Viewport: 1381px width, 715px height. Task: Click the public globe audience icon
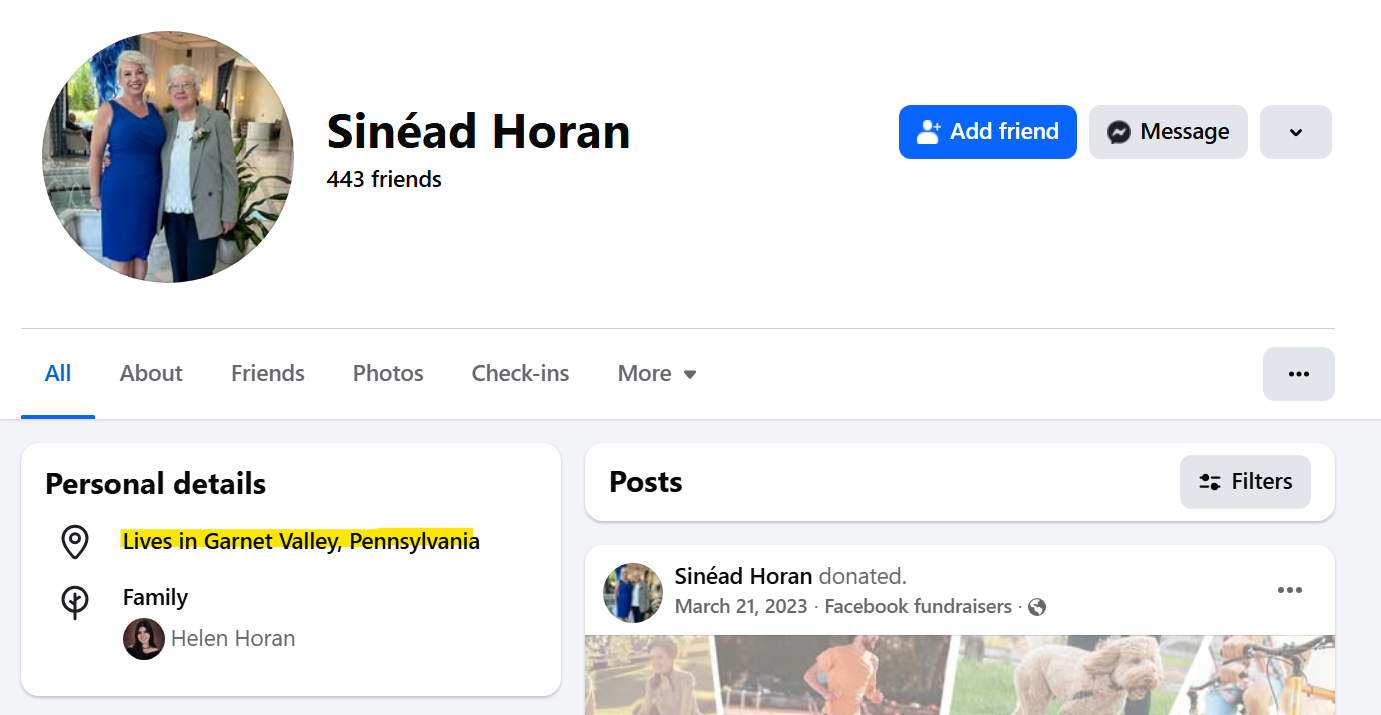(1037, 607)
